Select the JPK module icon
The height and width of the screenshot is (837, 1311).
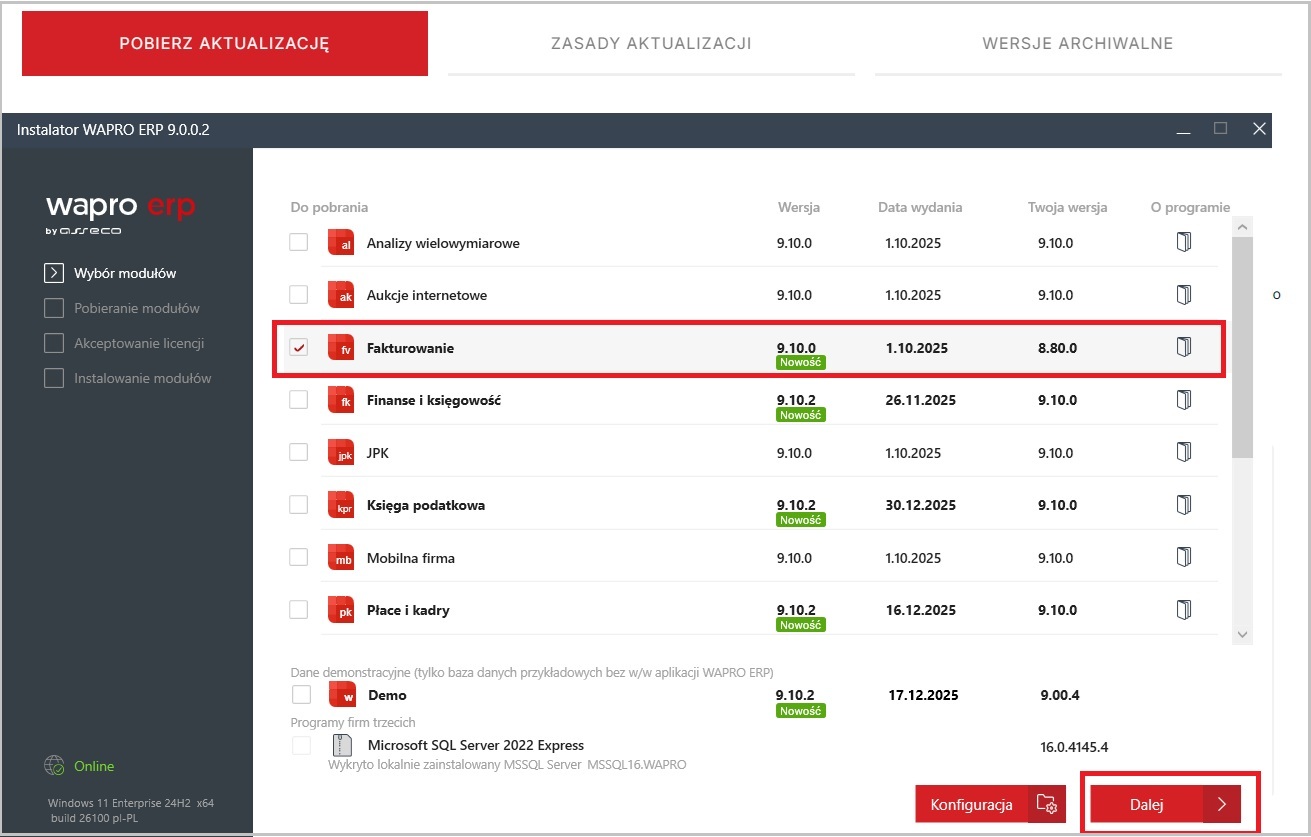pyautogui.click(x=341, y=452)
